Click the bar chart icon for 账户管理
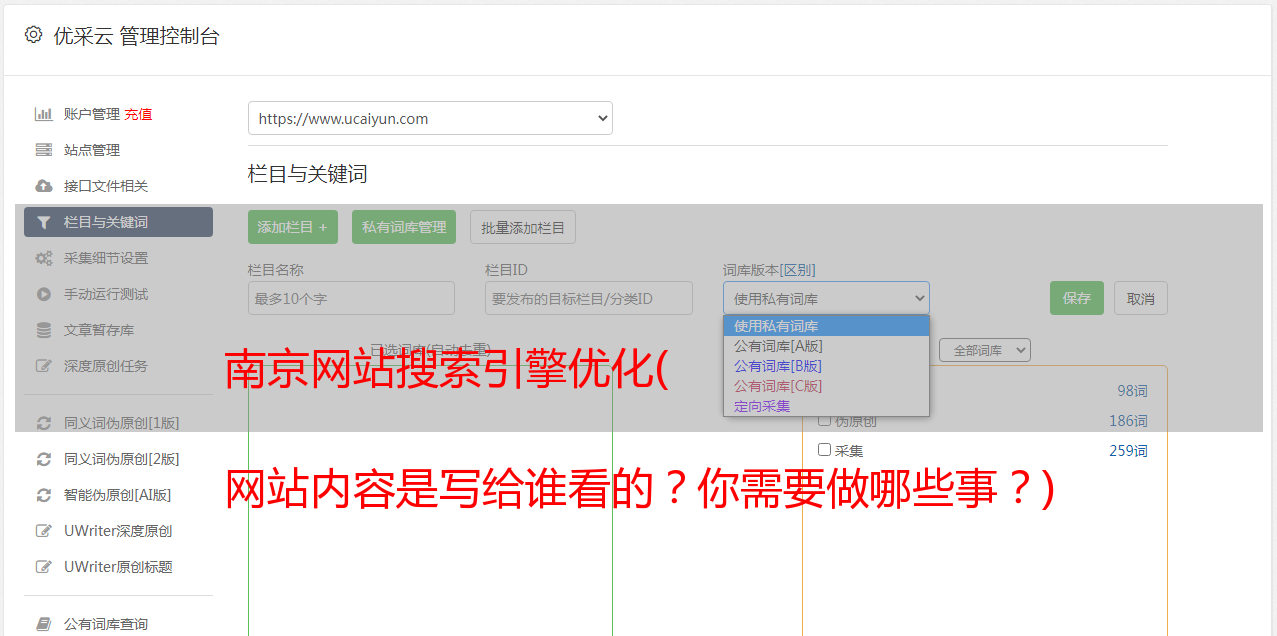 43,114
